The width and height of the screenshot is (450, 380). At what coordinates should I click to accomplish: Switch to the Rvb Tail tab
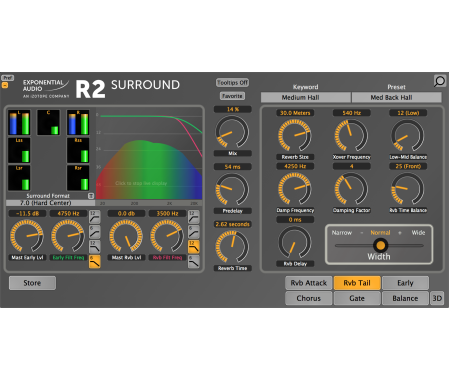point(357,283)
